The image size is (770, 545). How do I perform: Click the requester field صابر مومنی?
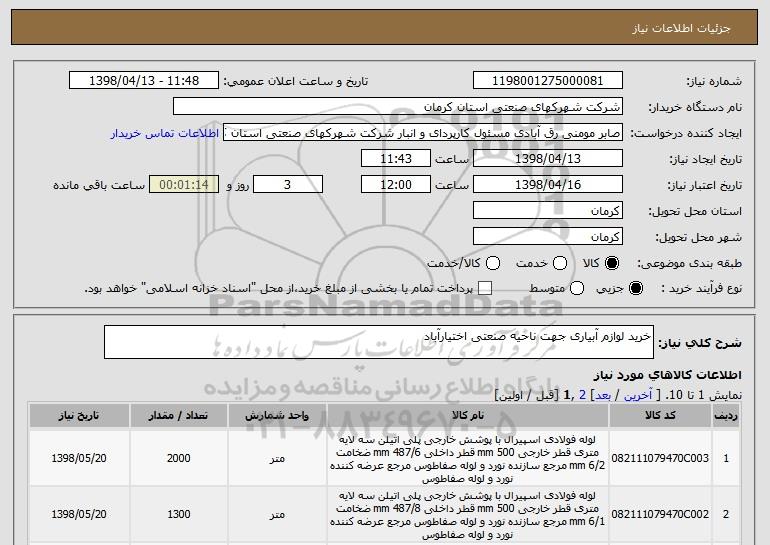click(x=423, y=133)
